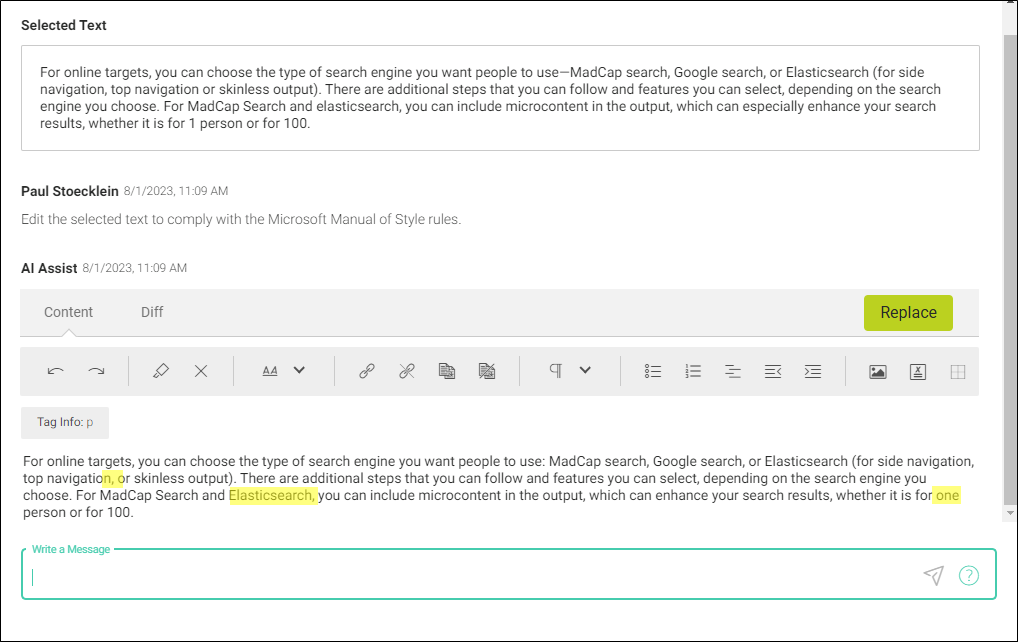Viewport: 1018px width, 642px height.
Task: Click the unlink broken chain icon
Action: coord(407,371)
